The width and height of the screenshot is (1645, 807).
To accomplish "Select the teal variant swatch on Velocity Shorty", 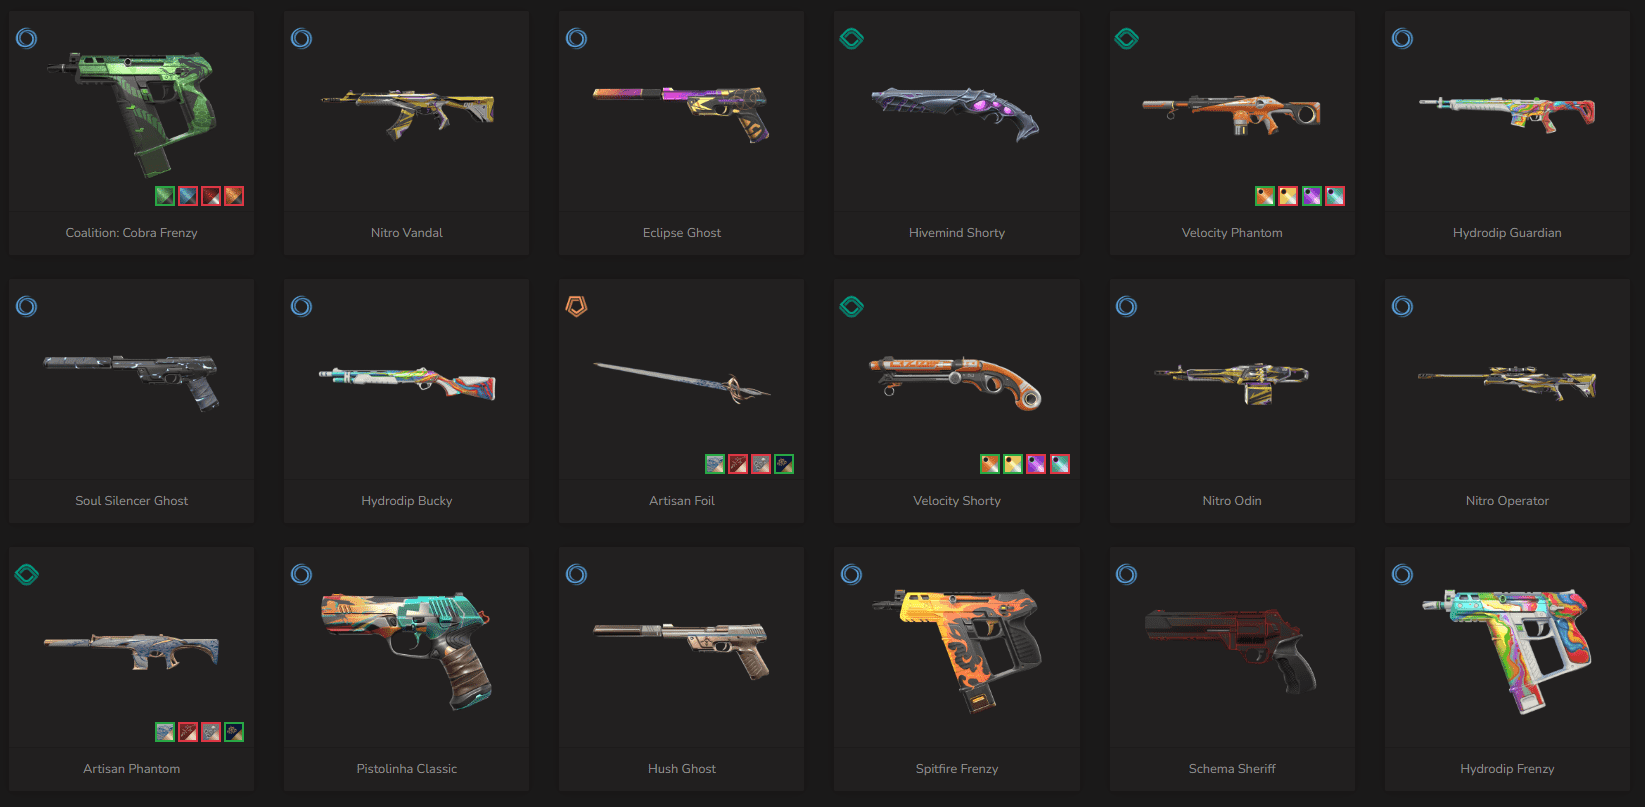I will point(1060,464).
